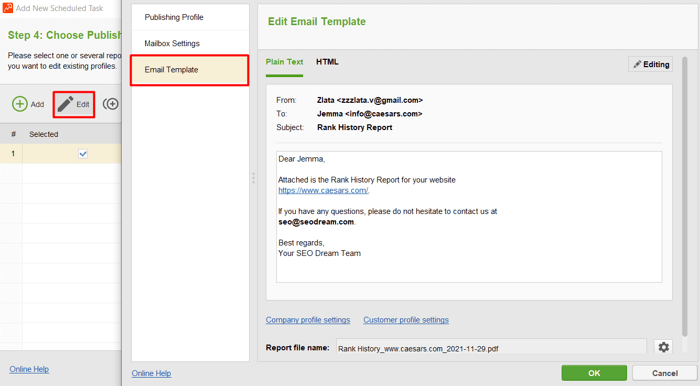The image size is (700, 386).
Task: Click 'Dear Jemma,' greeting line
Action: 301,159
